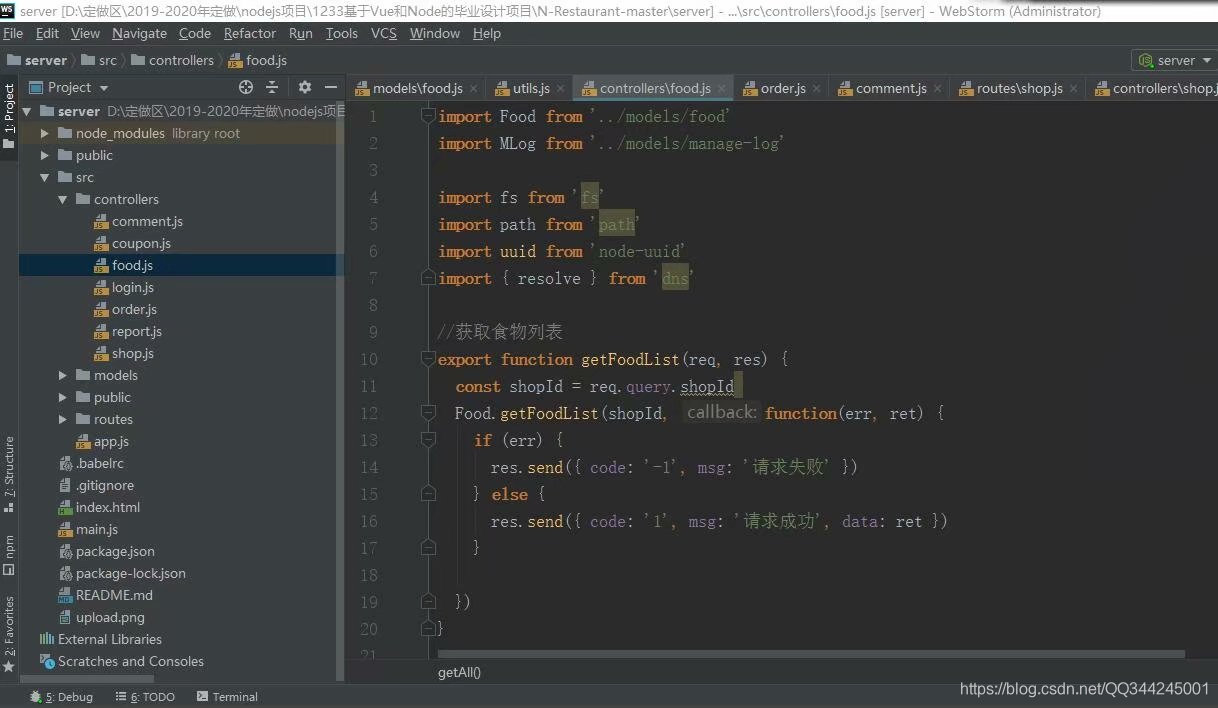Close the order.js tab
Screen dimensions: 1218x708
[816, 89]
